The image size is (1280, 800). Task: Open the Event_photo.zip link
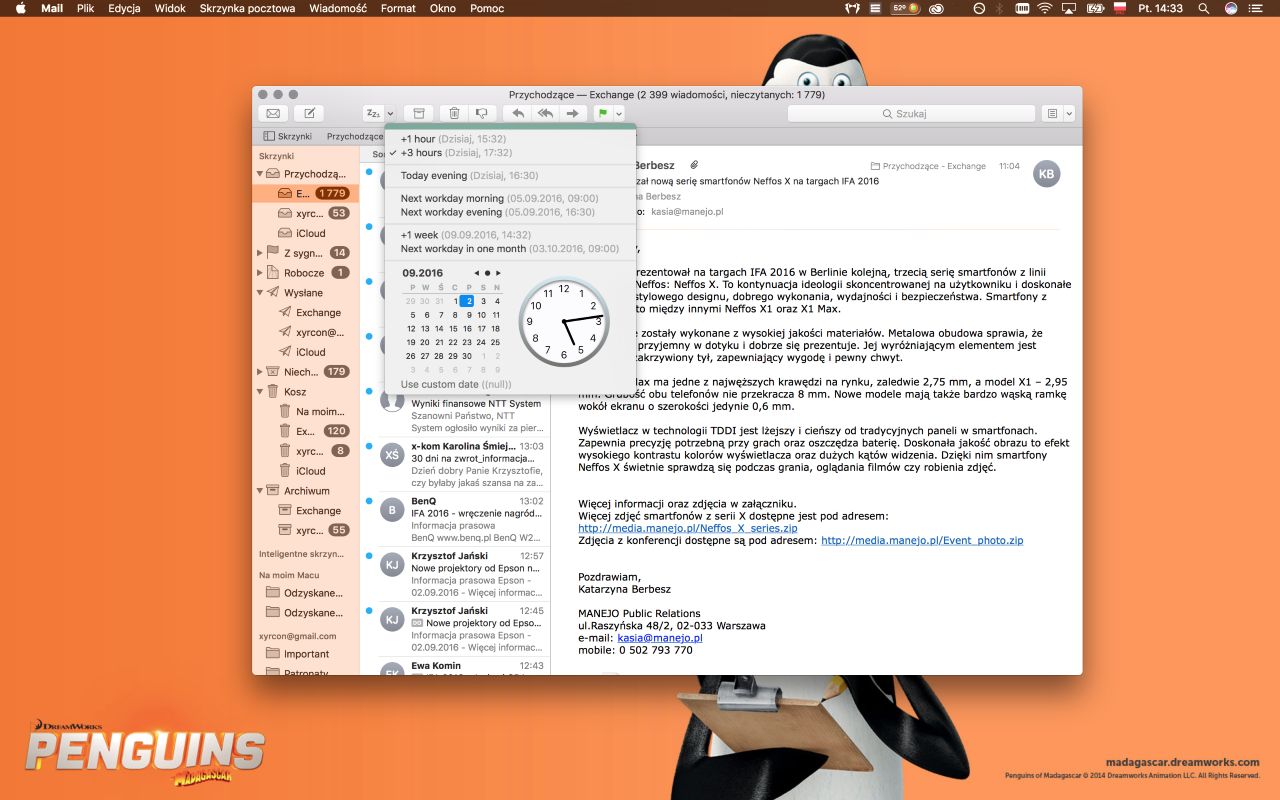click(x=922, y=540)
